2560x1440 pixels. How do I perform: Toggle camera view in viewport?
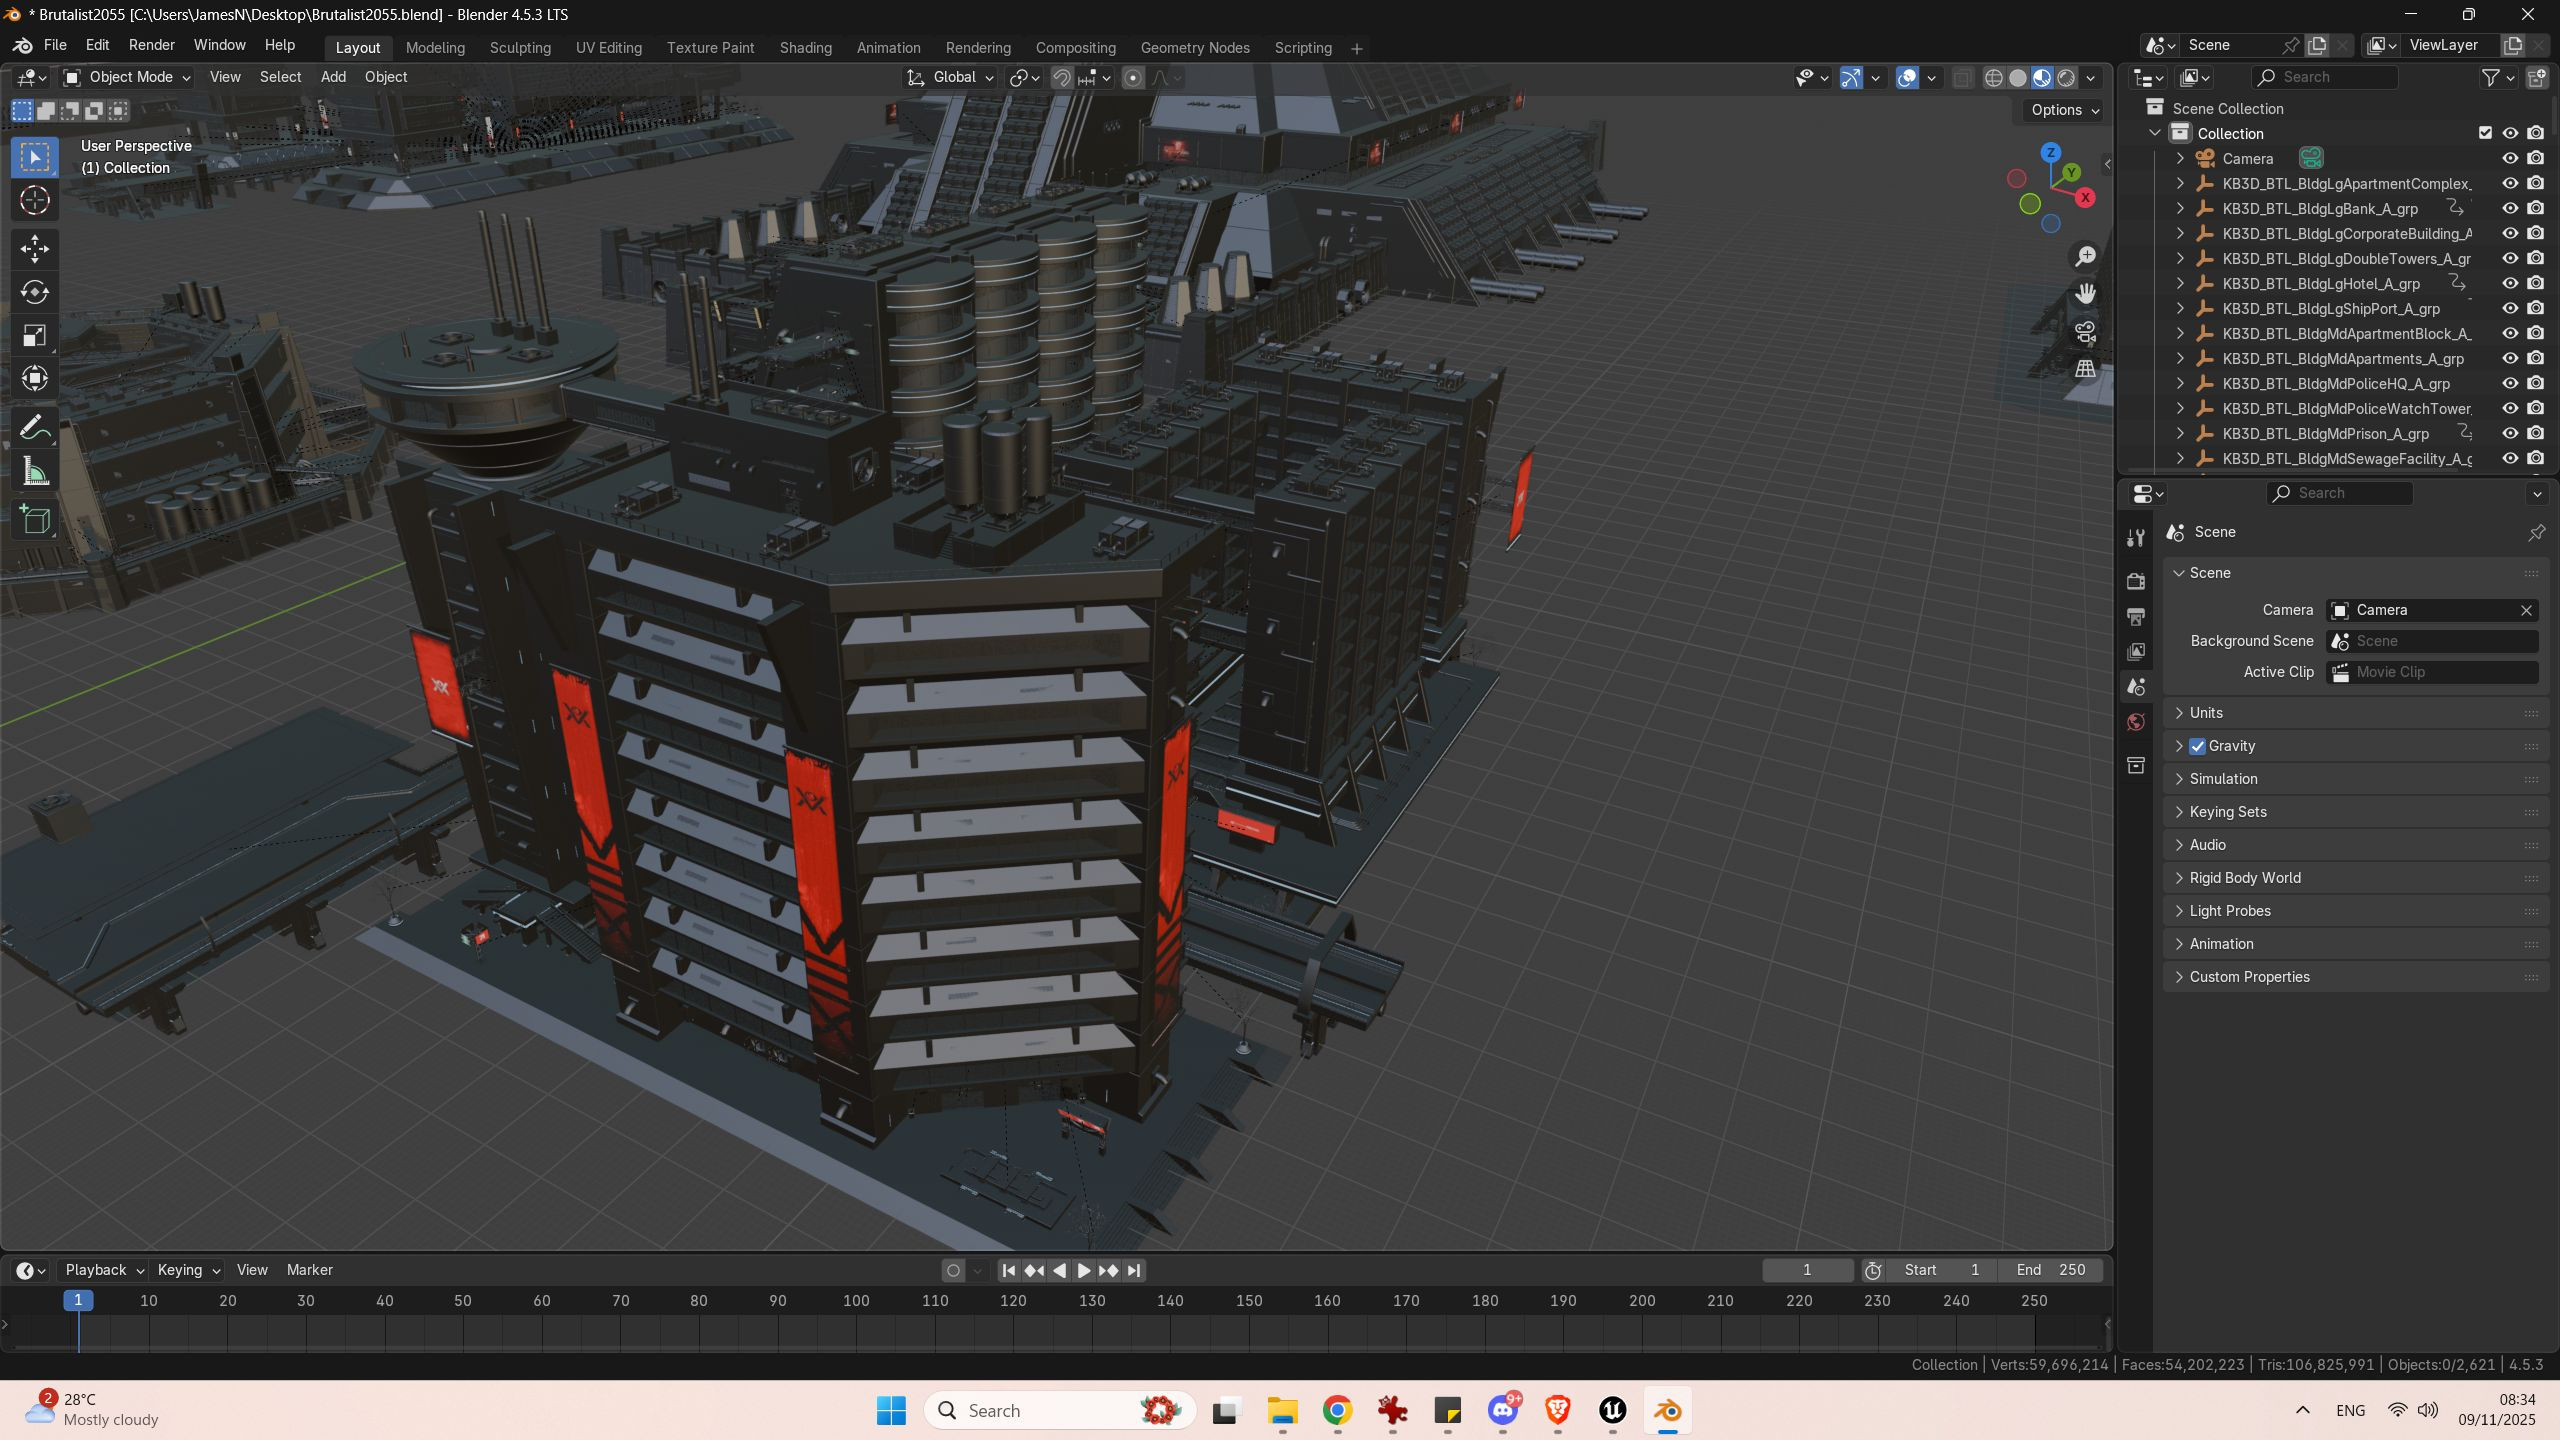2085,332
